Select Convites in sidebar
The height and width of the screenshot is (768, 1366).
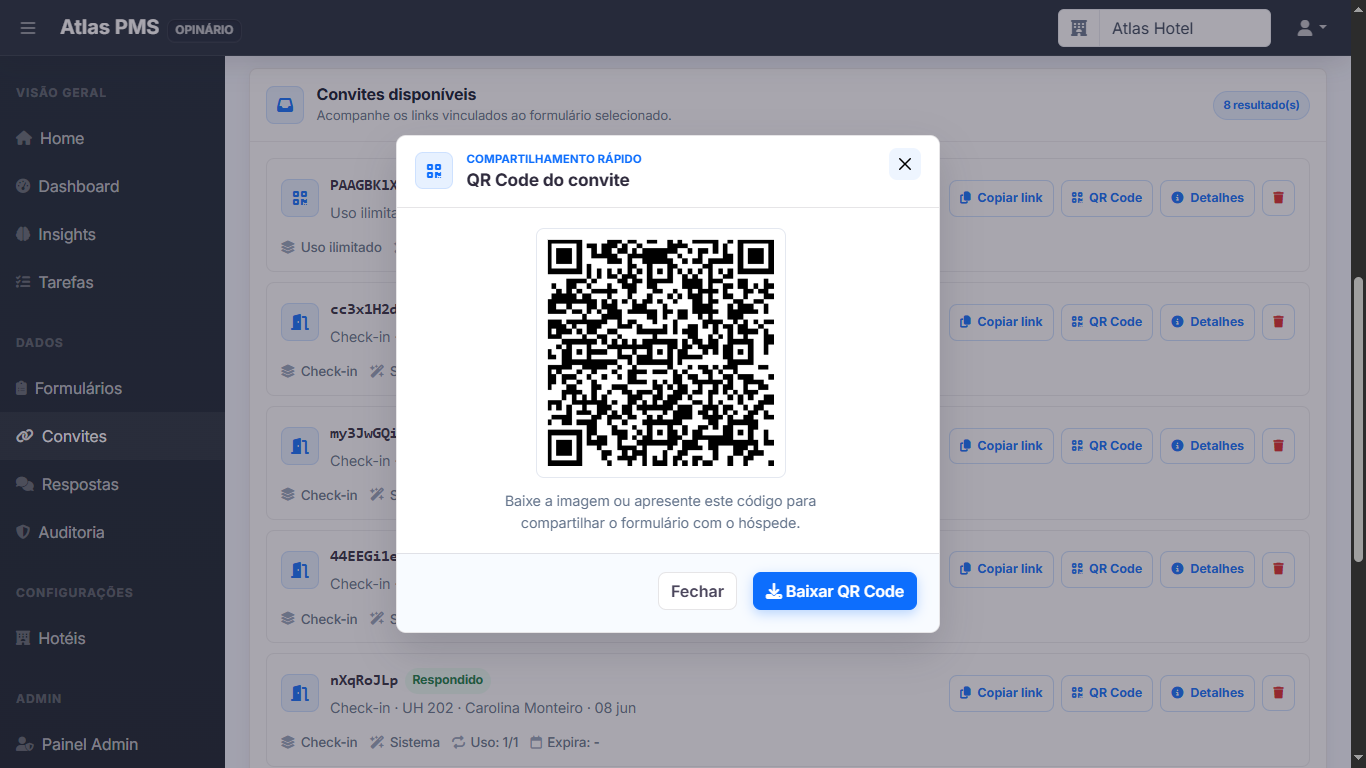point(112,436)
